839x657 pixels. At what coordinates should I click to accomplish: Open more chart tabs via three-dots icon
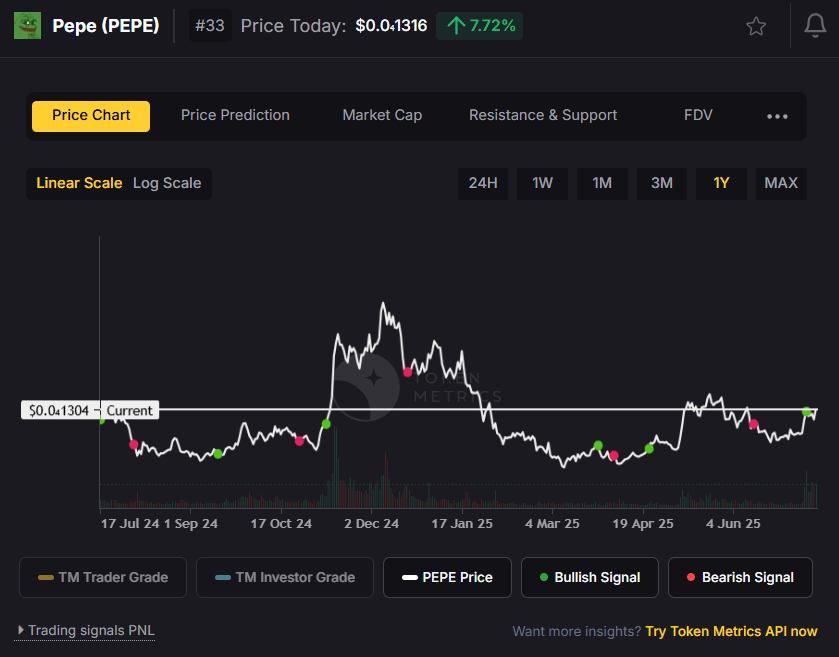point(777,116)
